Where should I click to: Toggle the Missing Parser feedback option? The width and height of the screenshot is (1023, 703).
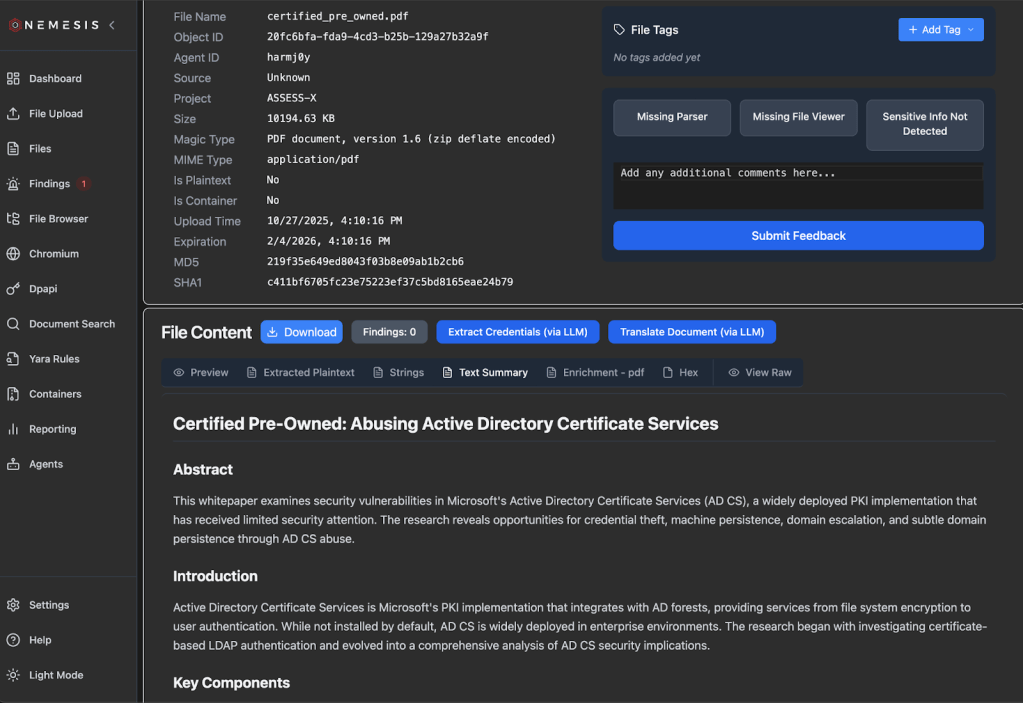point(672,117)
